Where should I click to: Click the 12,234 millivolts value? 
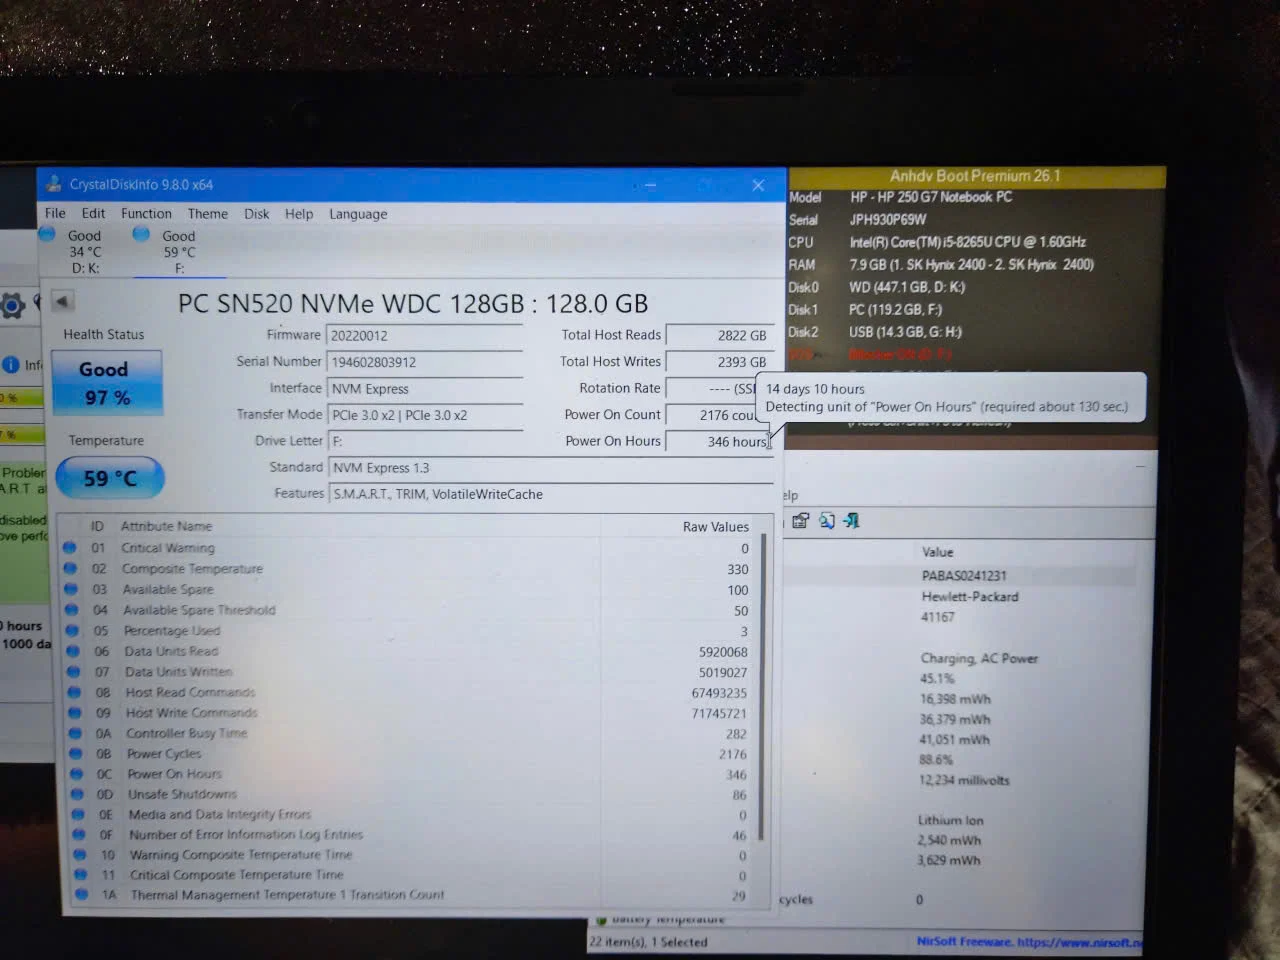tap(964, 780)
